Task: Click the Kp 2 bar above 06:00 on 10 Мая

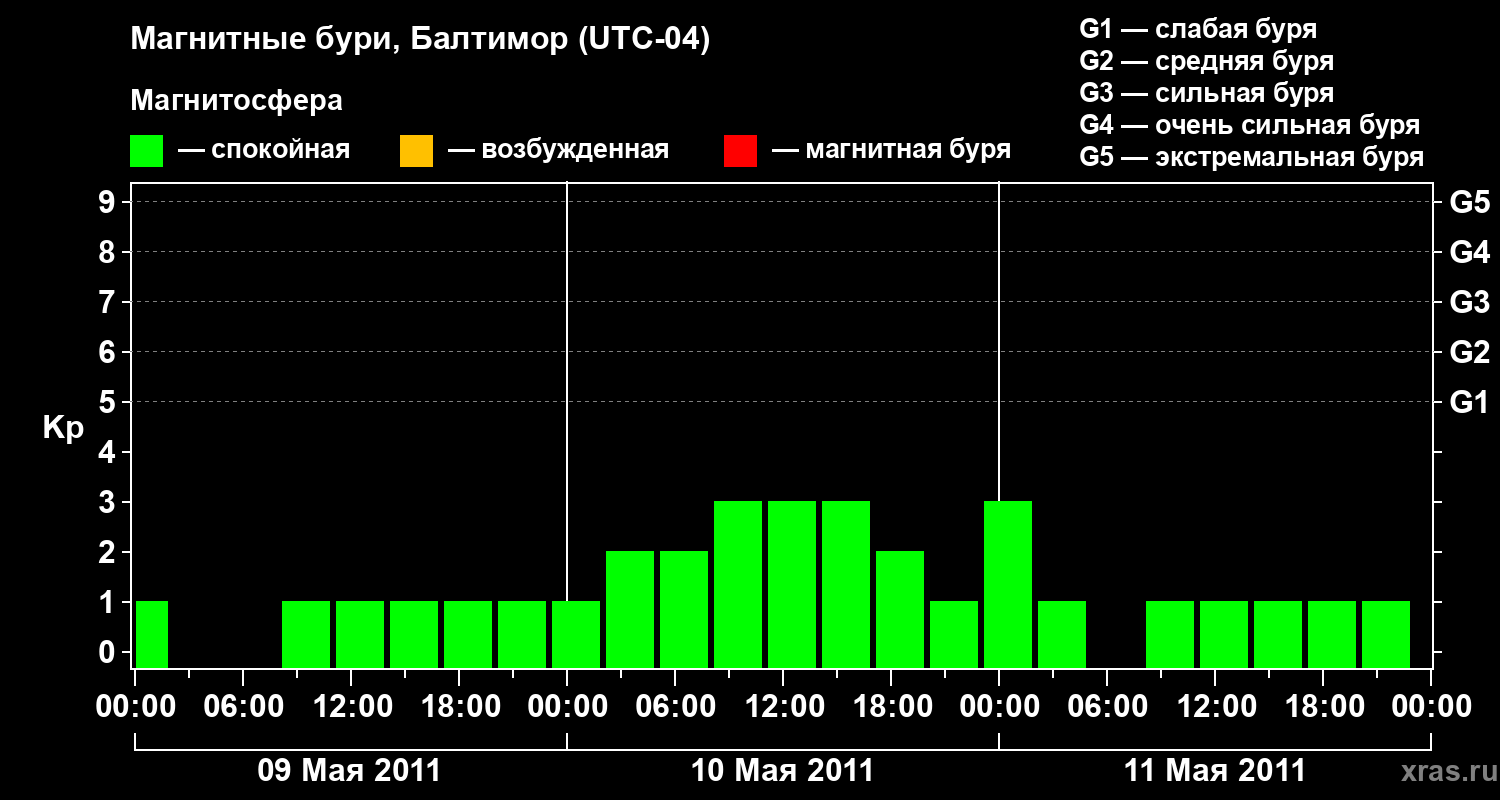Action: [x=684, y=609]
